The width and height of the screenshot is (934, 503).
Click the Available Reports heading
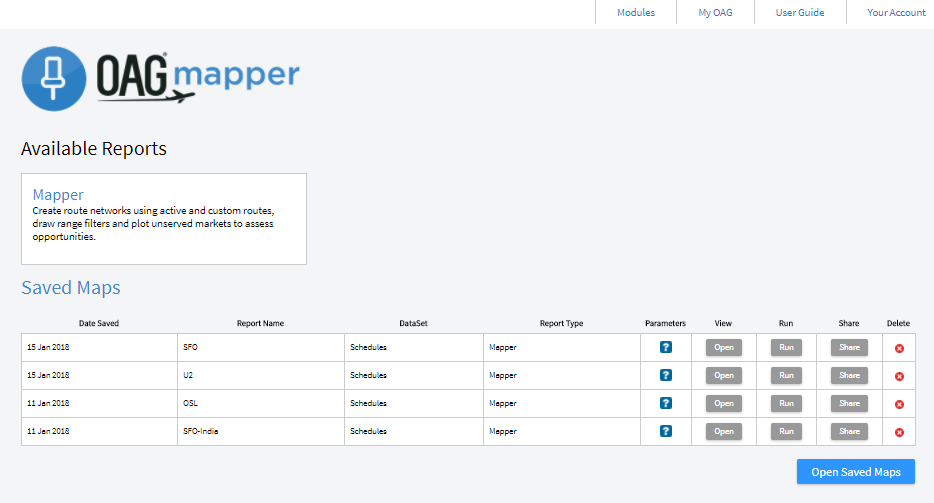click(x=94, y=148)
